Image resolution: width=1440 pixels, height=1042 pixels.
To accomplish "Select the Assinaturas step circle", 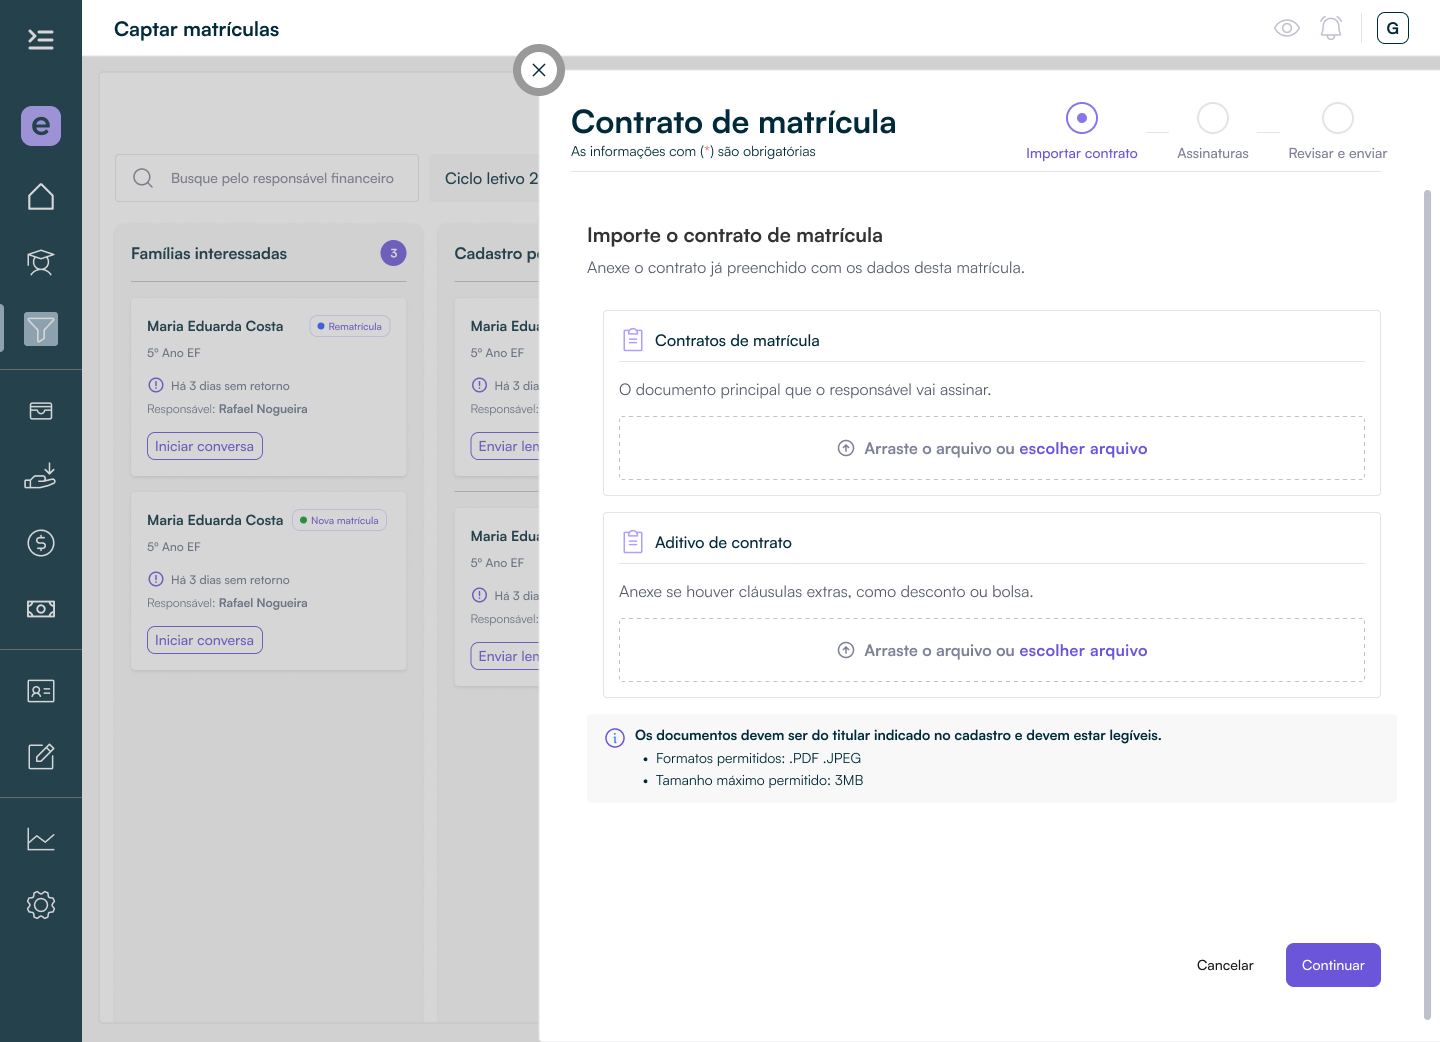I will 1213,118.
